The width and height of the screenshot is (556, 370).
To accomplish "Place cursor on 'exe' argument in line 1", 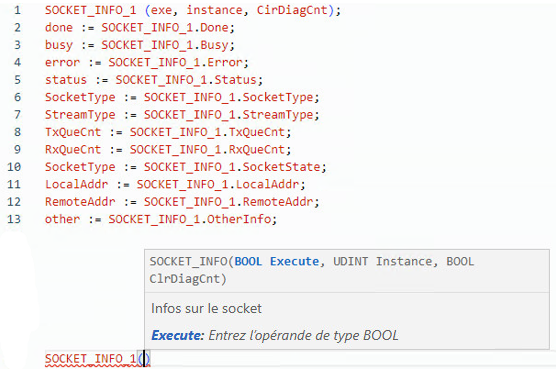I will [x=161, y=10].
